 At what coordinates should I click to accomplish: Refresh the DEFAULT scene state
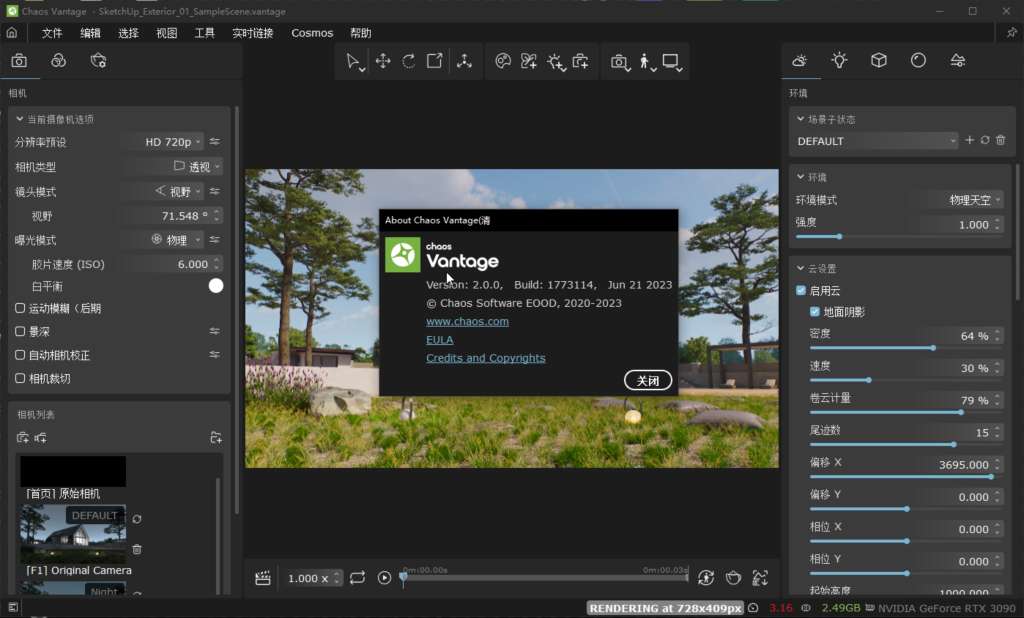click(x=985, y=140)
